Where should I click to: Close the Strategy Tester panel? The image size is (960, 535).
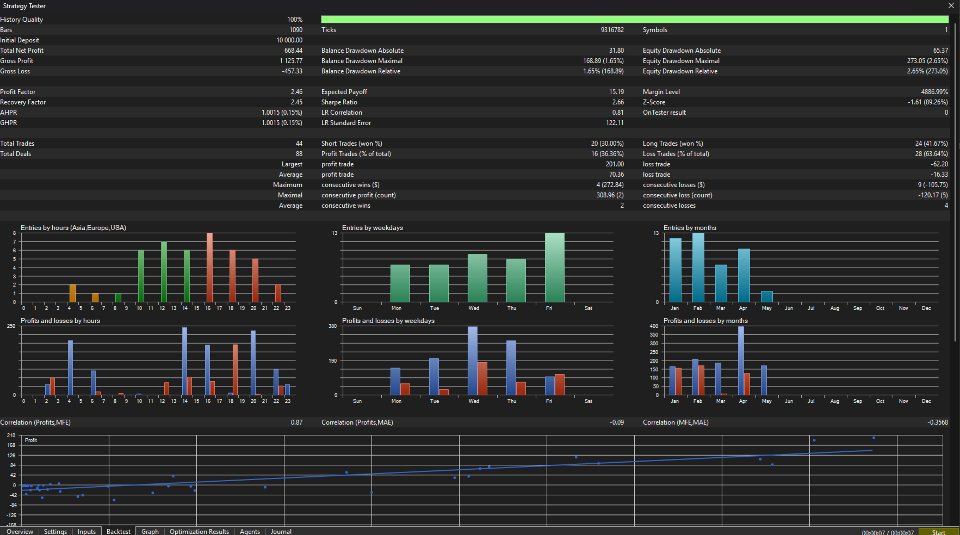click(x=951, y=6)
